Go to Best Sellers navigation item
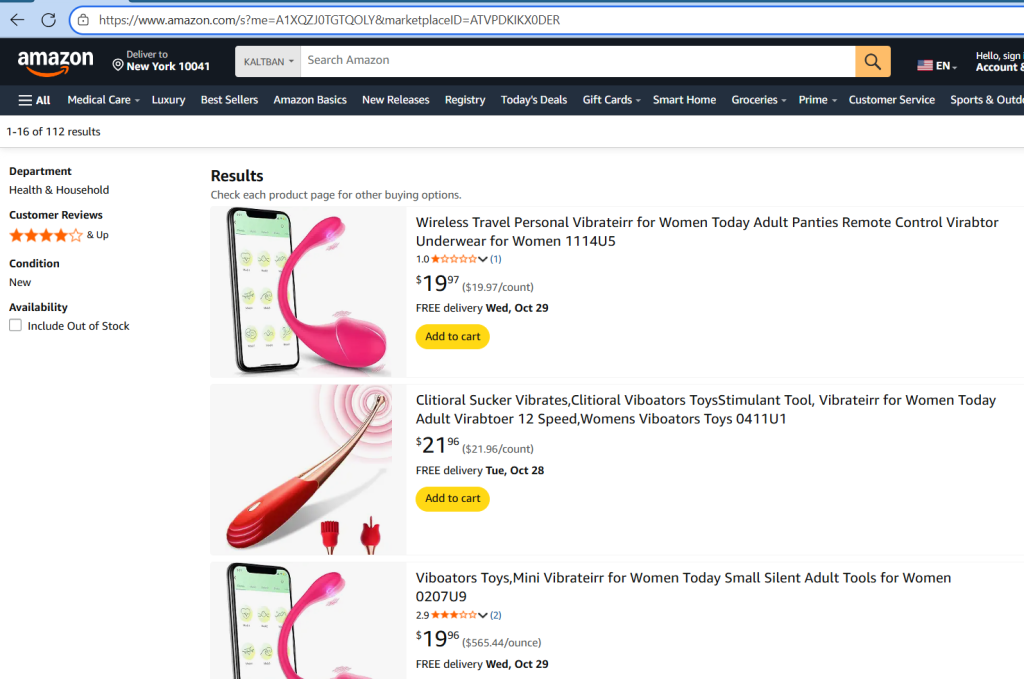This screenshot has height=679, width=1024. 229,100
